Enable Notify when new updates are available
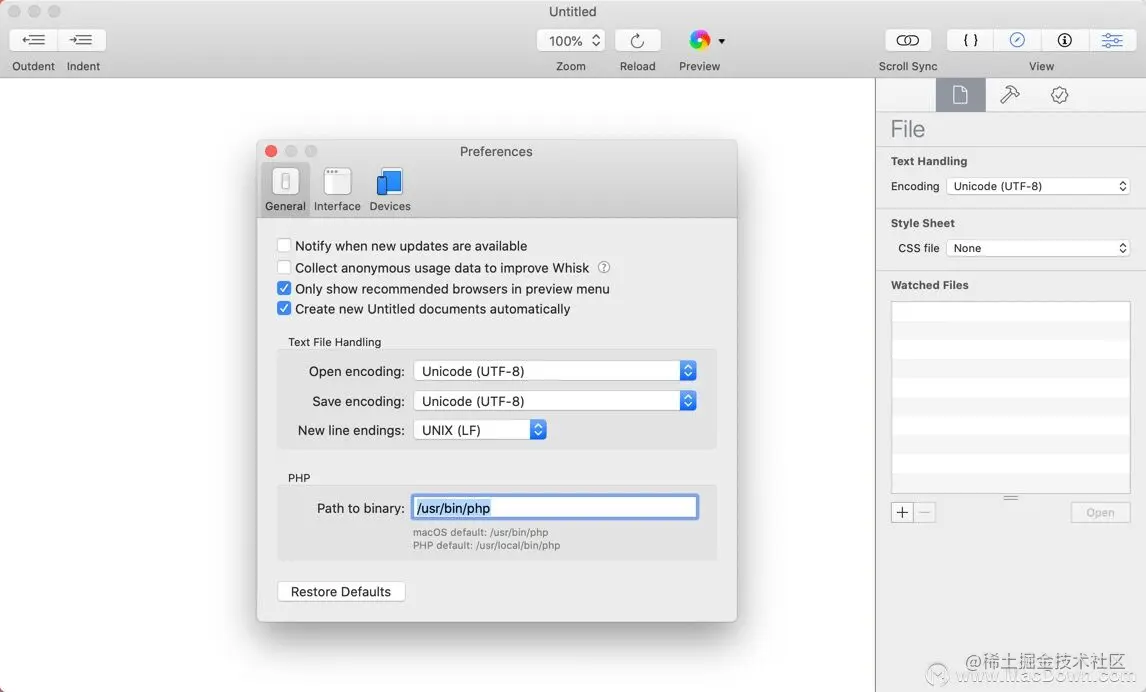Viewport: 1146px width, 692px height. [x=284, y=246]
